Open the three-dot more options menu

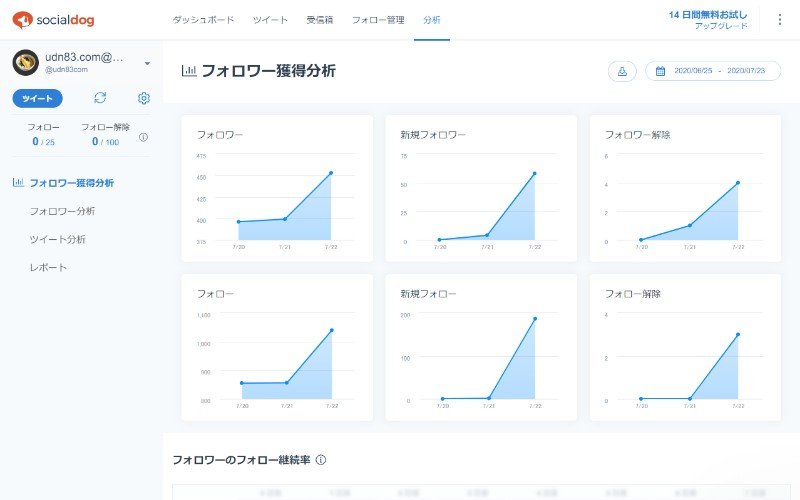click(x=780, y=19)
